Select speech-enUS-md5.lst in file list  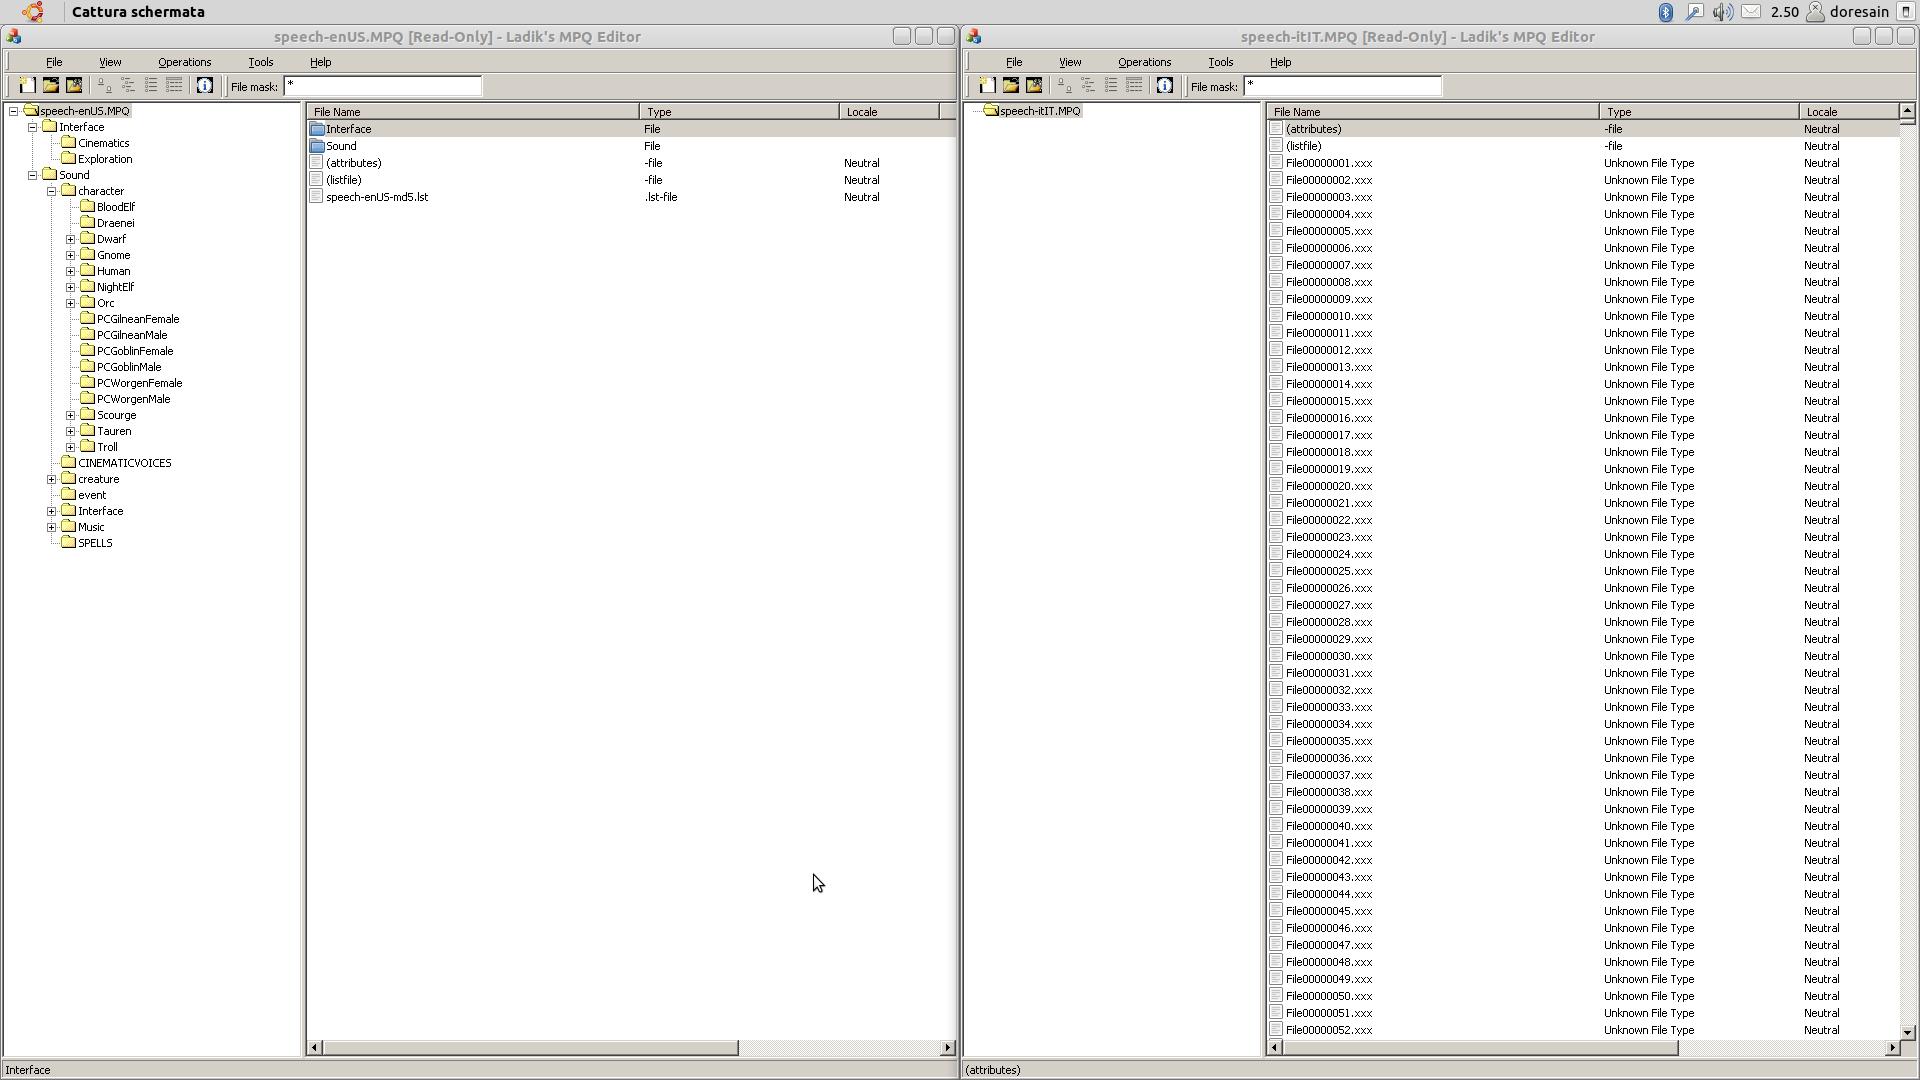[x=376, y=197]
